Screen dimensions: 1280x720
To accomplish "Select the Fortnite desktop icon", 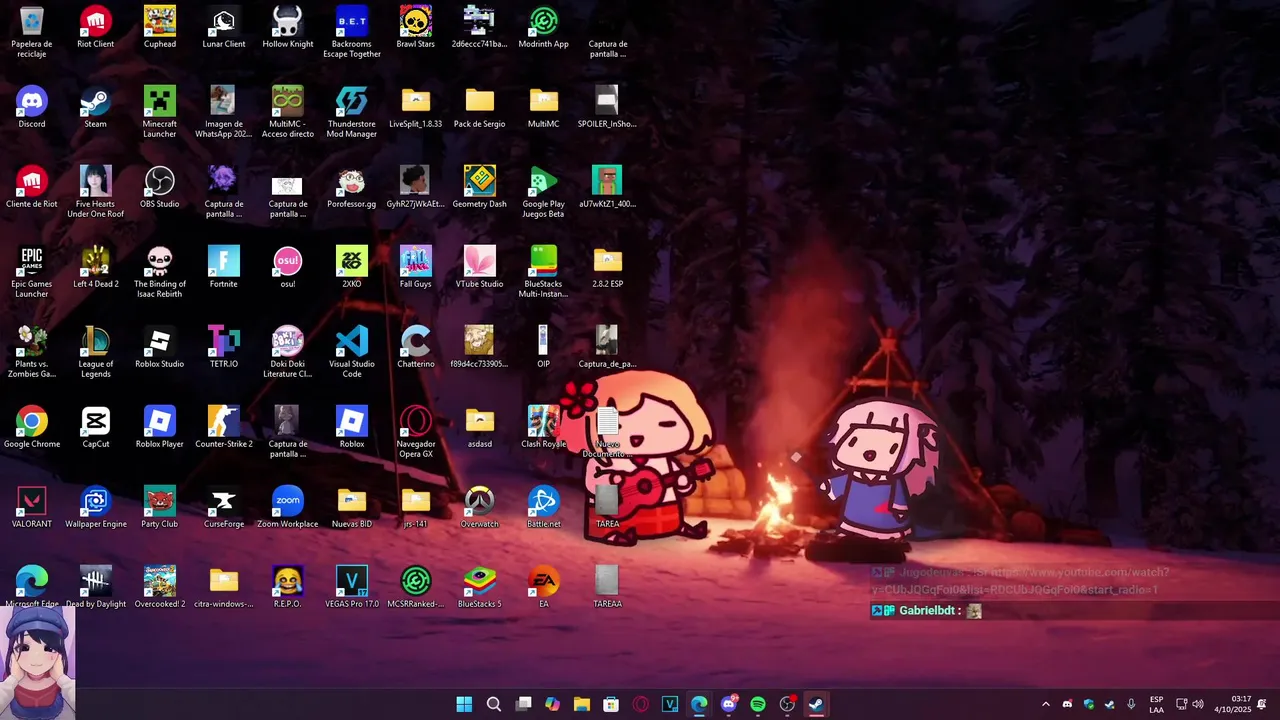I will click(x=224, y=267).
